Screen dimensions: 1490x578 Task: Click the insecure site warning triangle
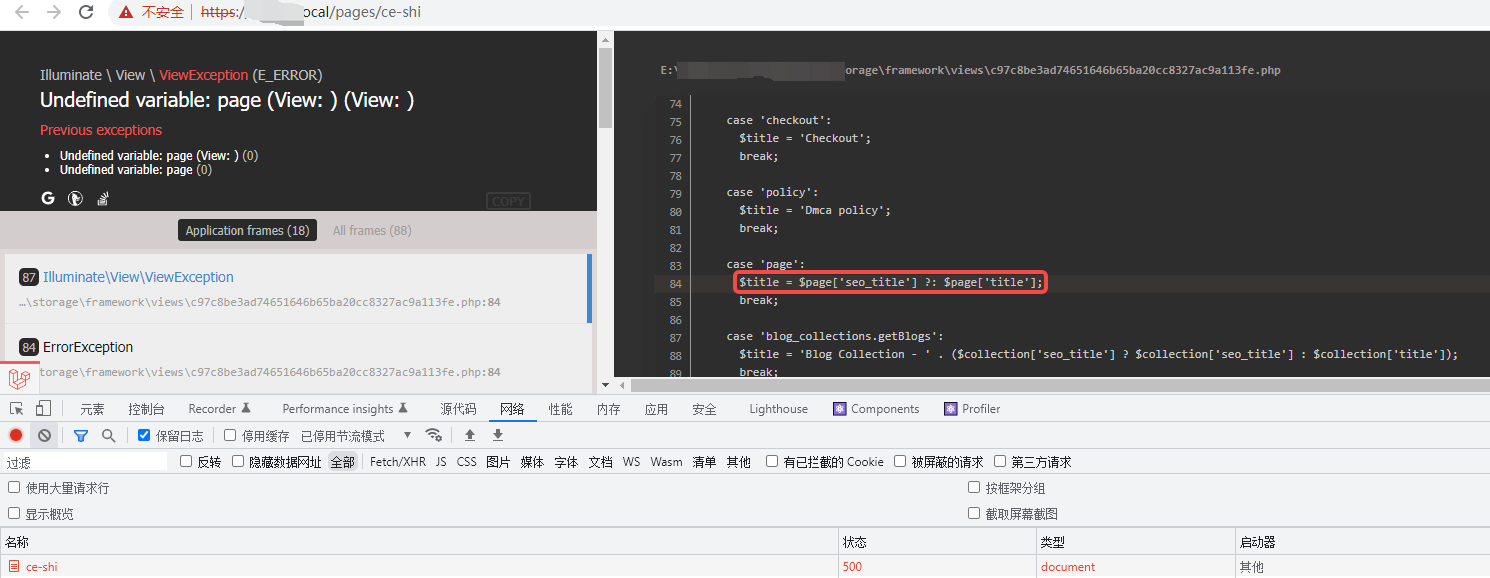click(125, 12)
